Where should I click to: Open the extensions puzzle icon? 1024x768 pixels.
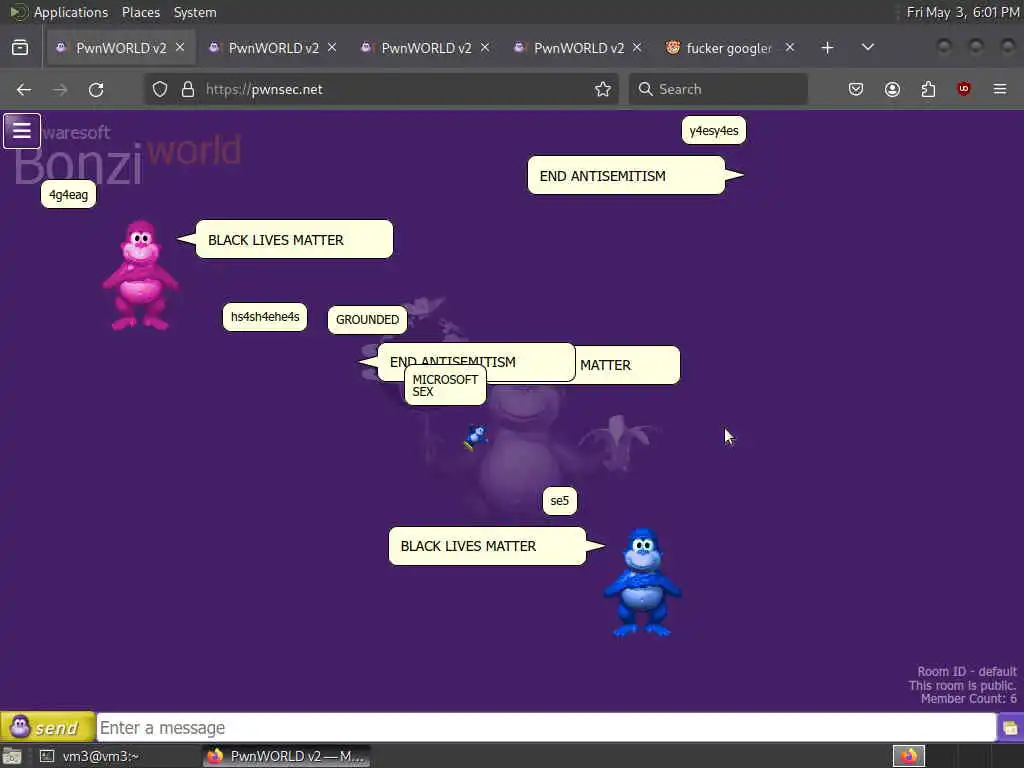point(928,89)
